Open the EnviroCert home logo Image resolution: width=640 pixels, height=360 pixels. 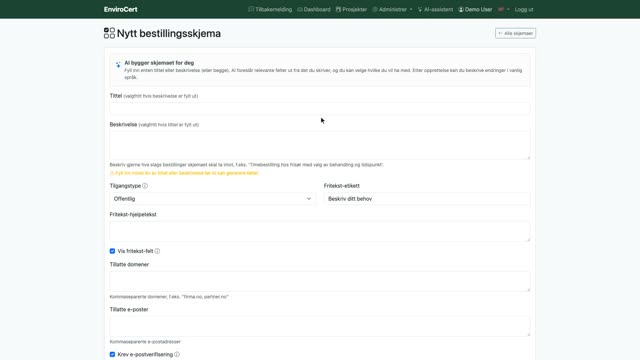tap(120, 9)
